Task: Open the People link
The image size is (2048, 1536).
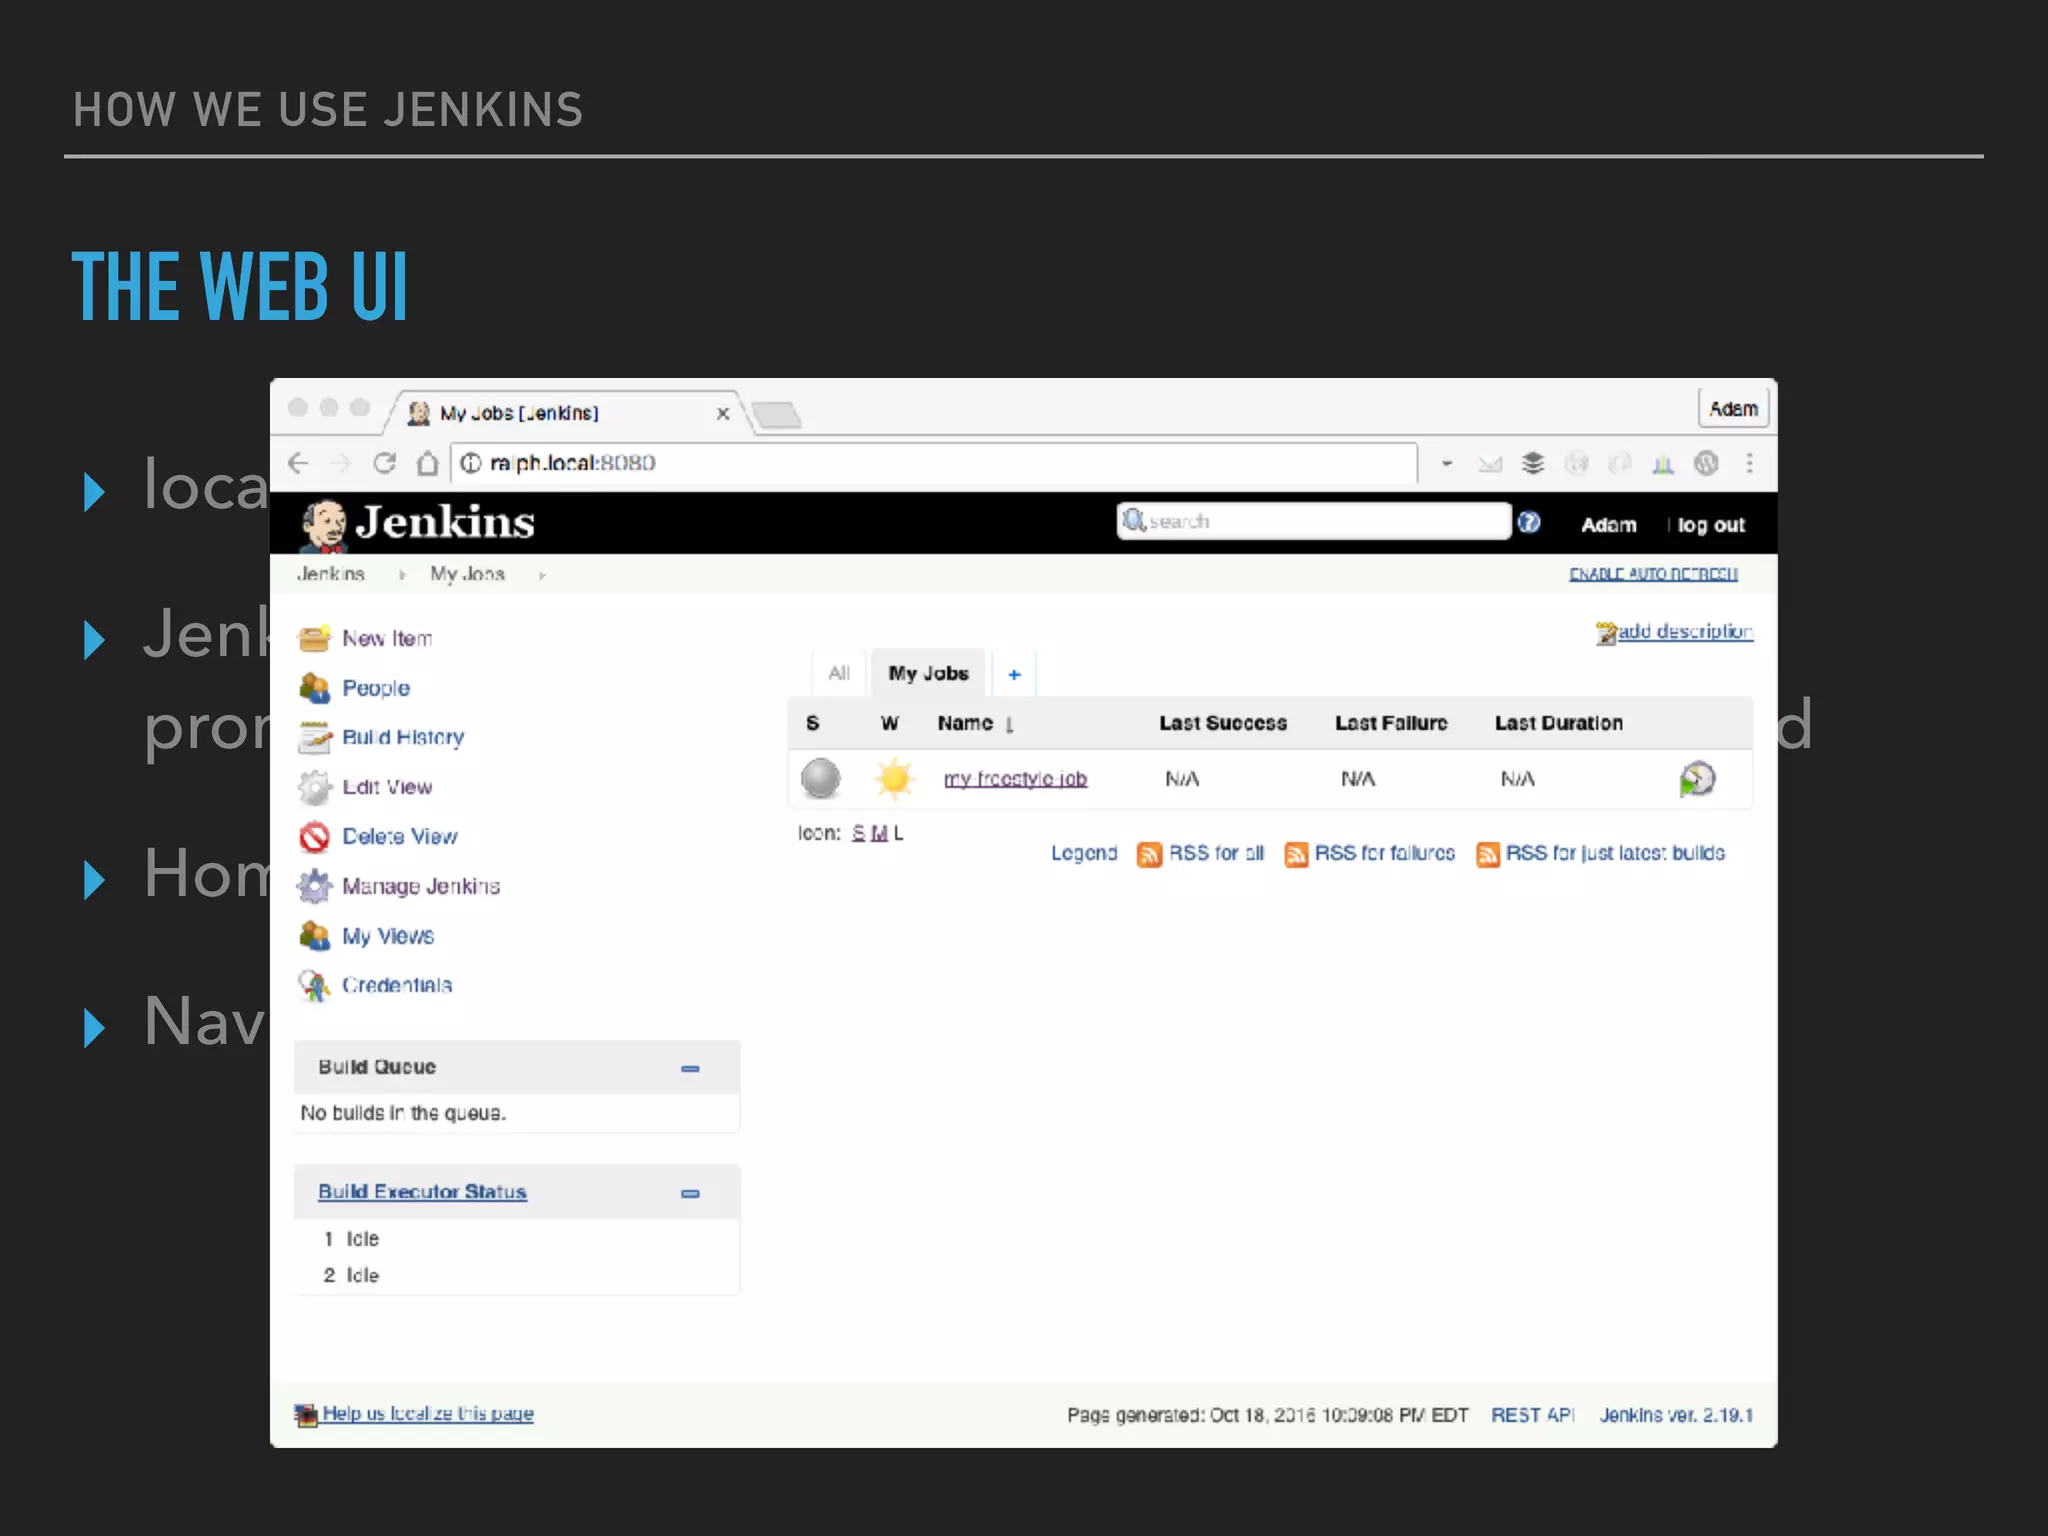Action: [x=376, y=688]
